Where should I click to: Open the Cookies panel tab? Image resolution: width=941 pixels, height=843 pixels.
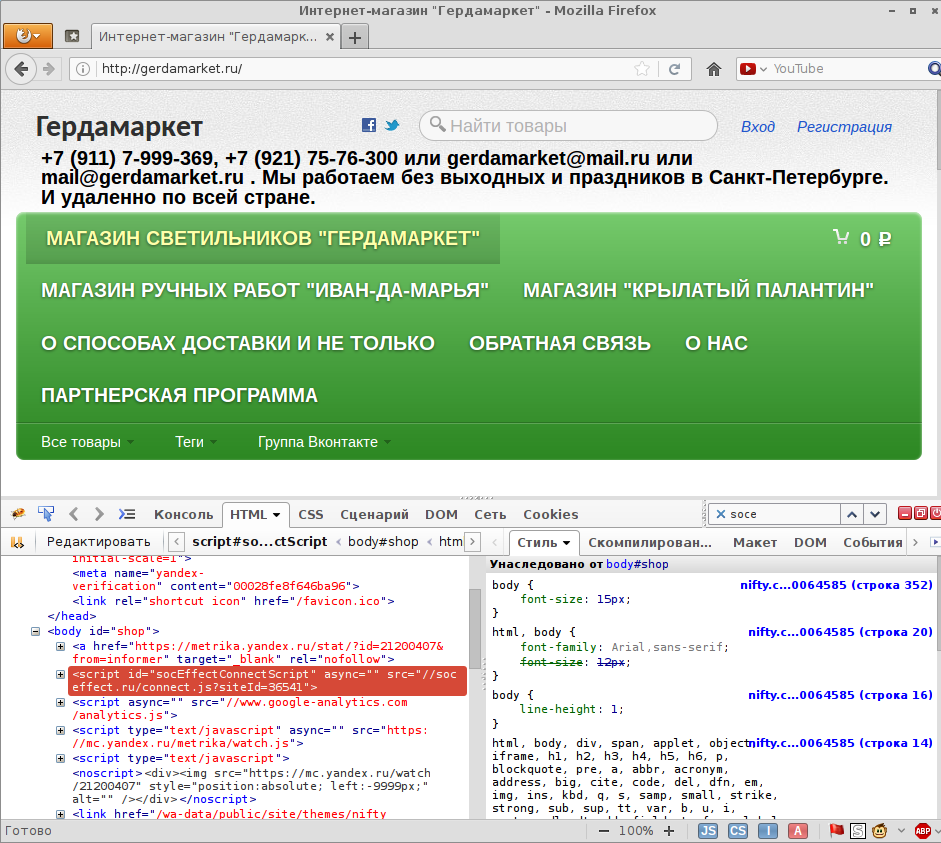[x=550, y=514]
